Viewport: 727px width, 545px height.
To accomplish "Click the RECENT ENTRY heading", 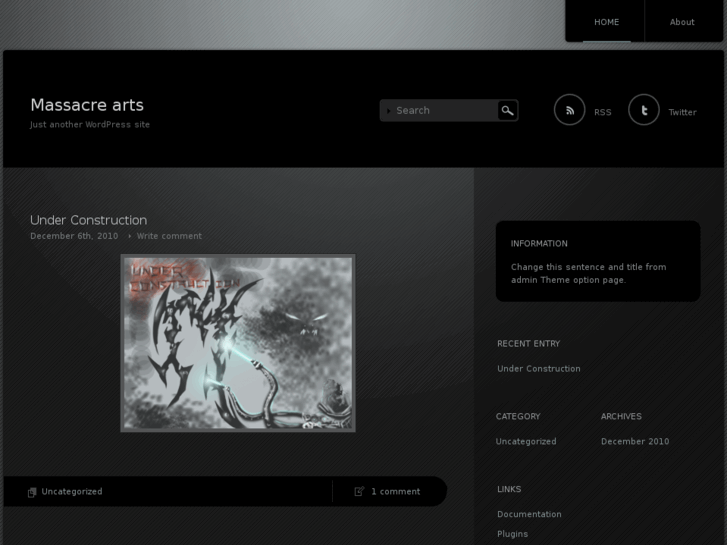I will point(529,344).
